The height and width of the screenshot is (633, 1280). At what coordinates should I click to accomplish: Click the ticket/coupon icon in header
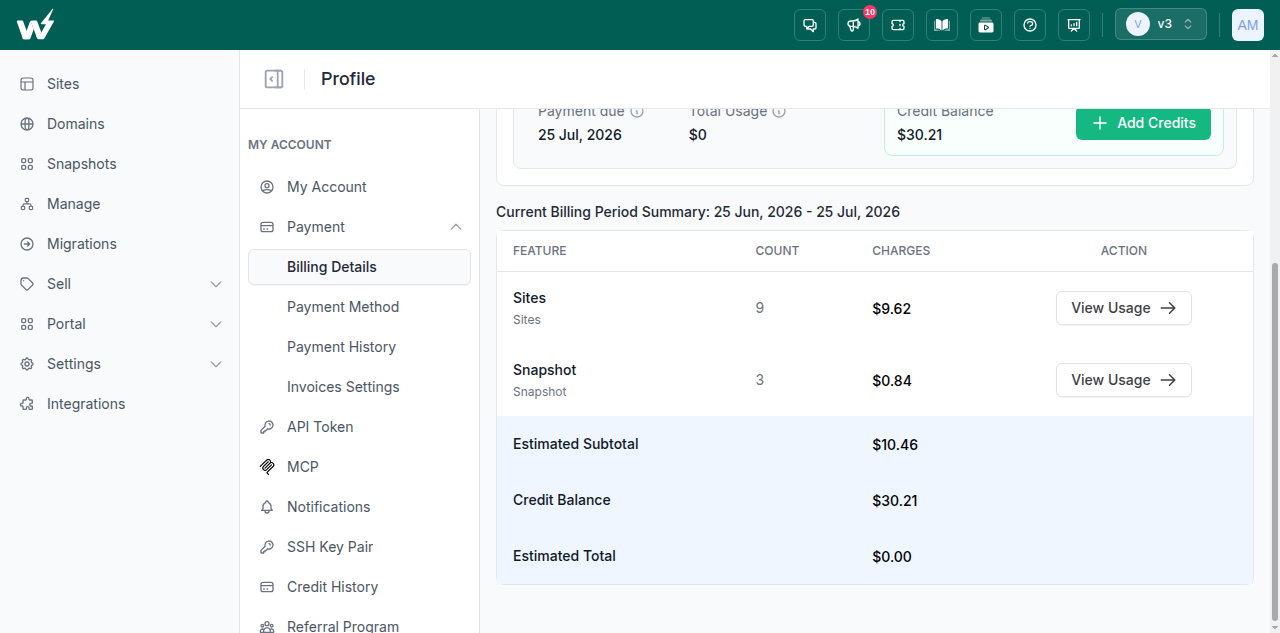898,25
